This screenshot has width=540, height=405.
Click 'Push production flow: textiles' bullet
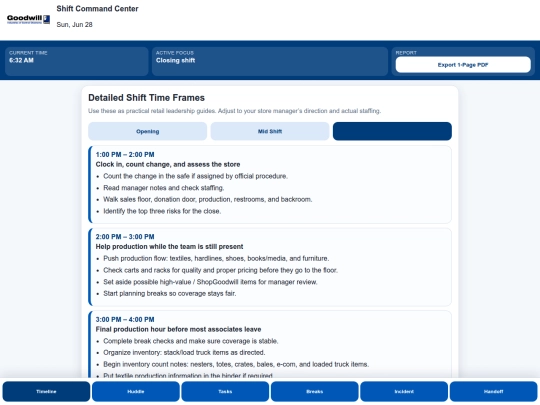click(x=216, y=259)
